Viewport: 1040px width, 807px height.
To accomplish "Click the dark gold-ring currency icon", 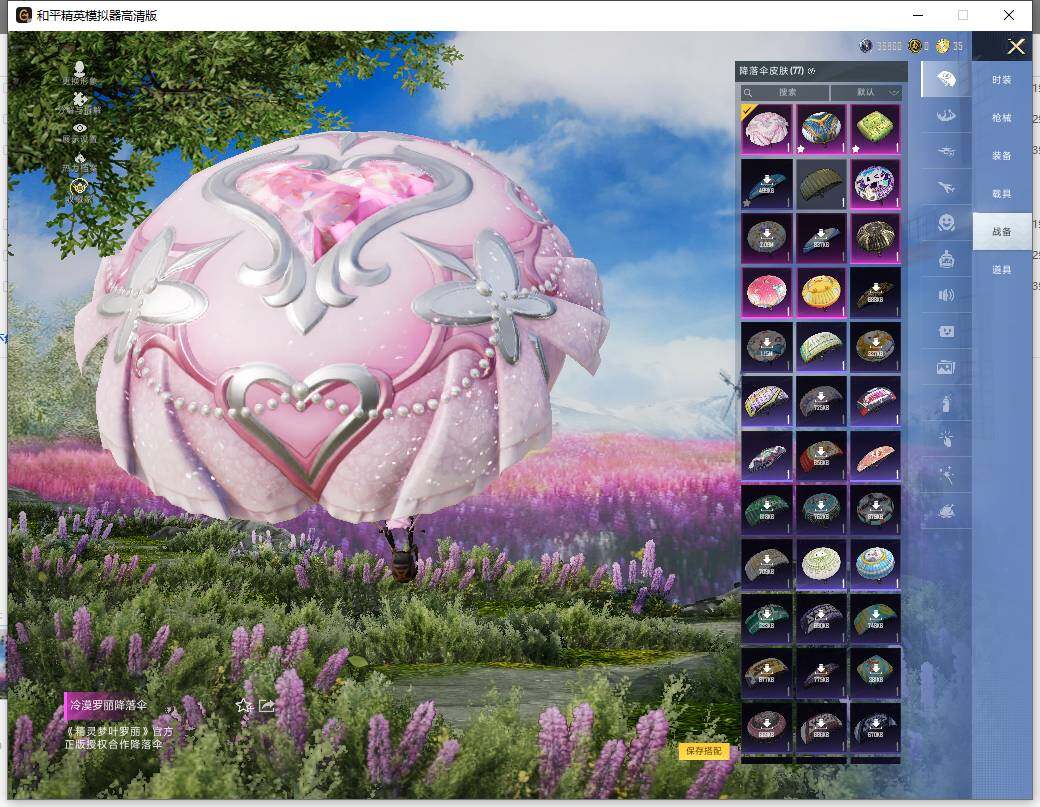I will [915, 46].
